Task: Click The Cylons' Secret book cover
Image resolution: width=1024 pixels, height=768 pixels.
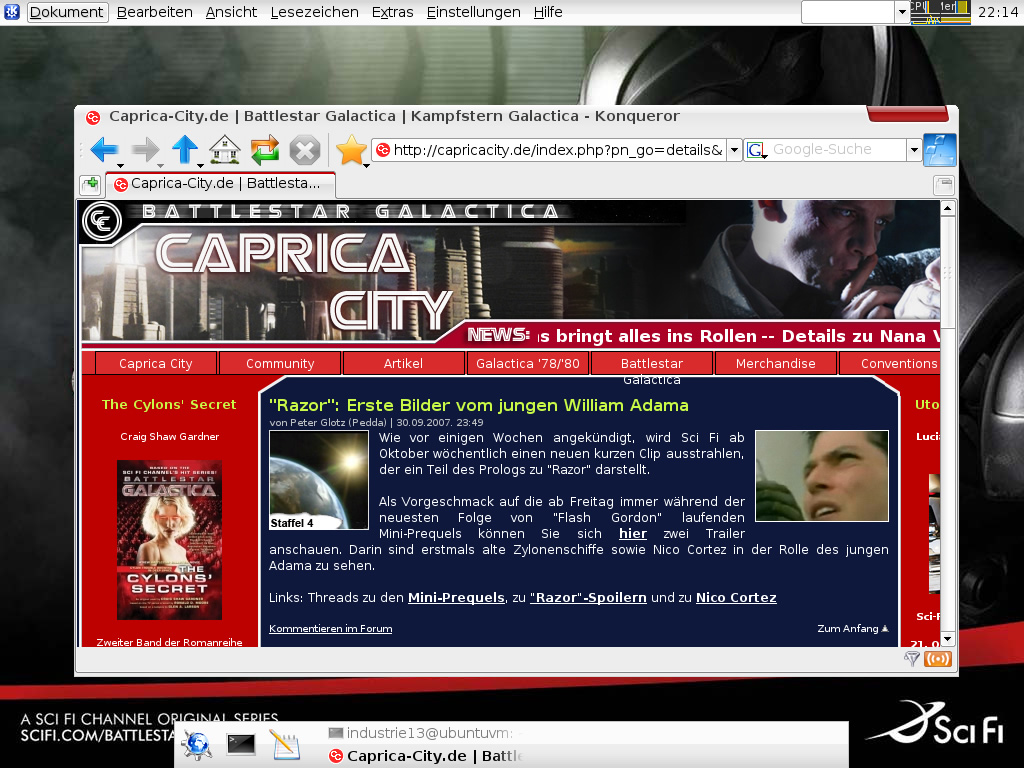Action: 169,540
